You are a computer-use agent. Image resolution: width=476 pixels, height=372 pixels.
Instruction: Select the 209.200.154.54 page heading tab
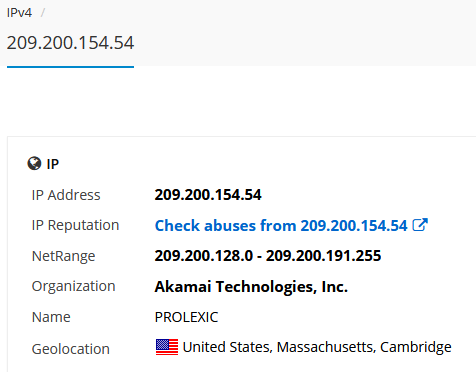click(x=70, y=43)
